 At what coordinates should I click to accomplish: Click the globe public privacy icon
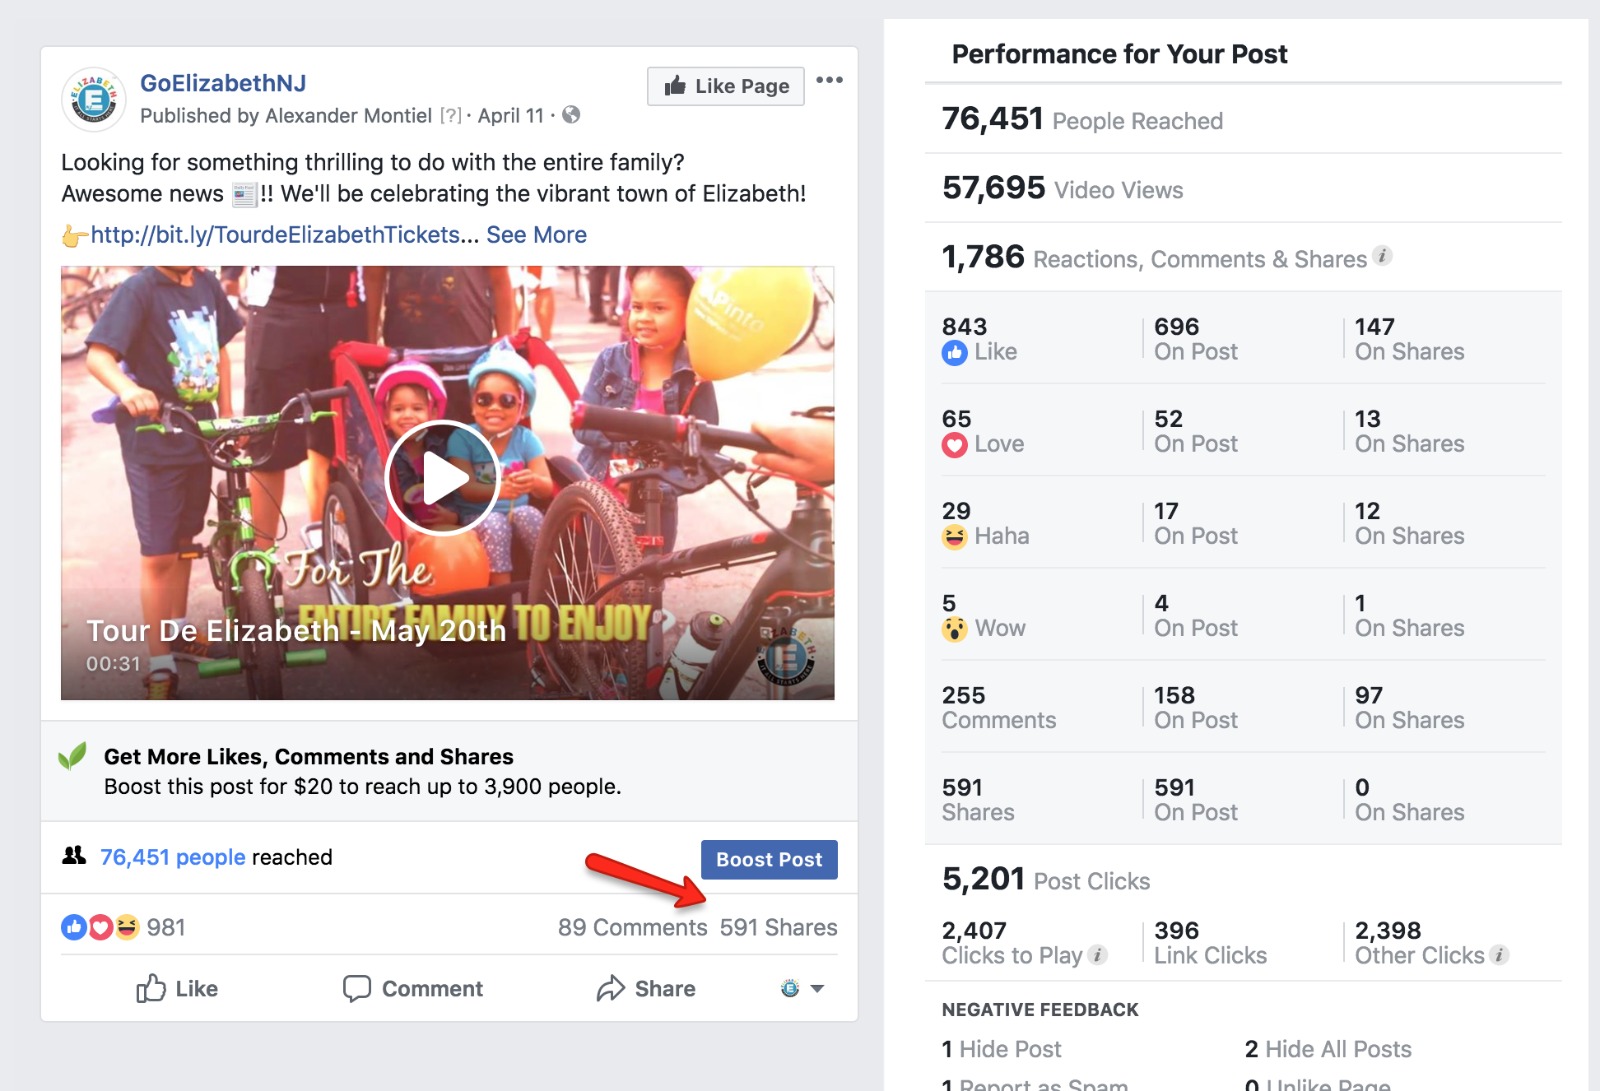click(571, 115)
